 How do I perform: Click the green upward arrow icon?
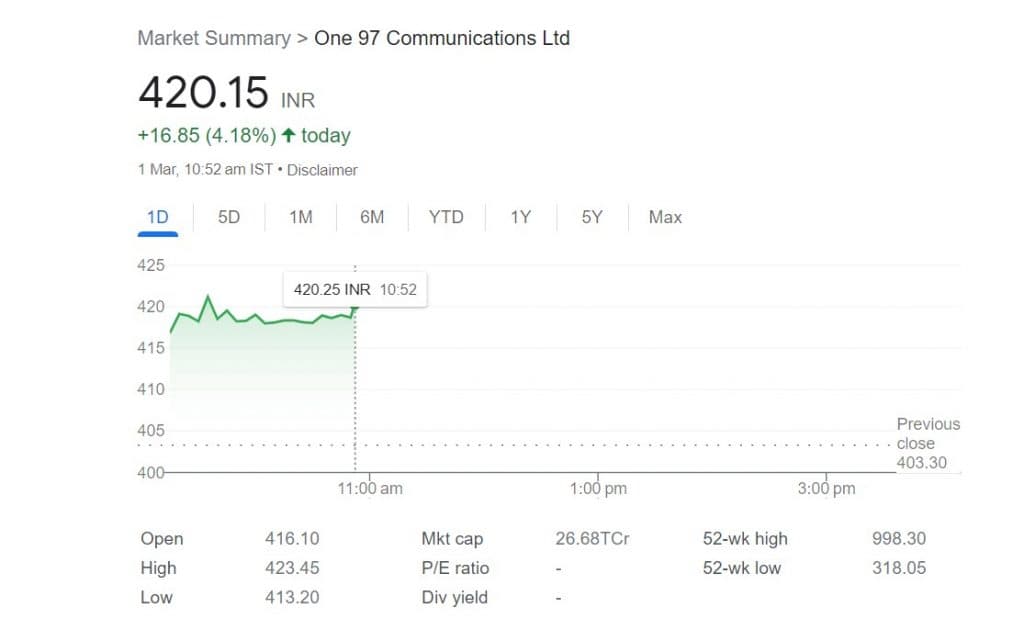coord(289,135)
